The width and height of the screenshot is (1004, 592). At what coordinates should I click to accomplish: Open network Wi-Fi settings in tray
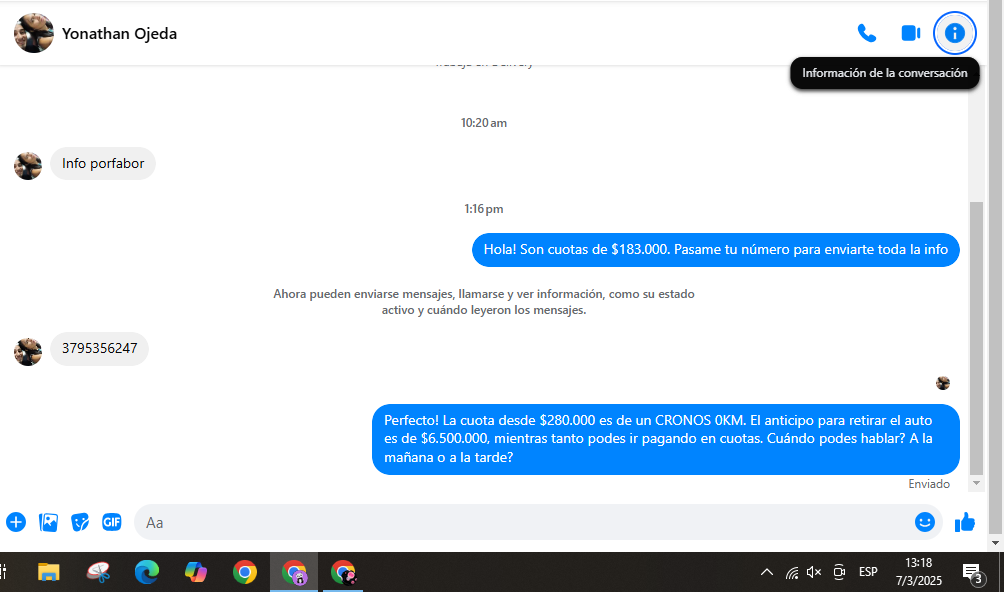click(x=792, y=572)
